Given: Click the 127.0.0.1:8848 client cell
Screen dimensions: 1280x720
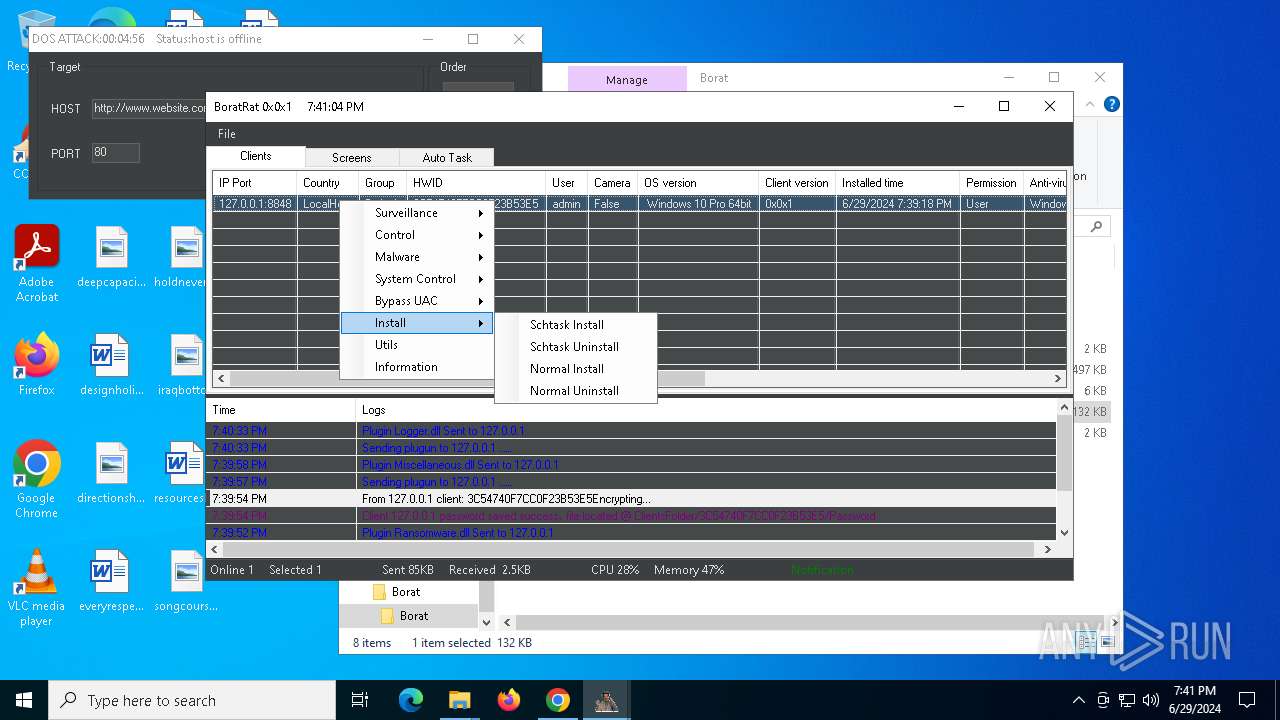Looking at the screenshot, I should (255, 204).
